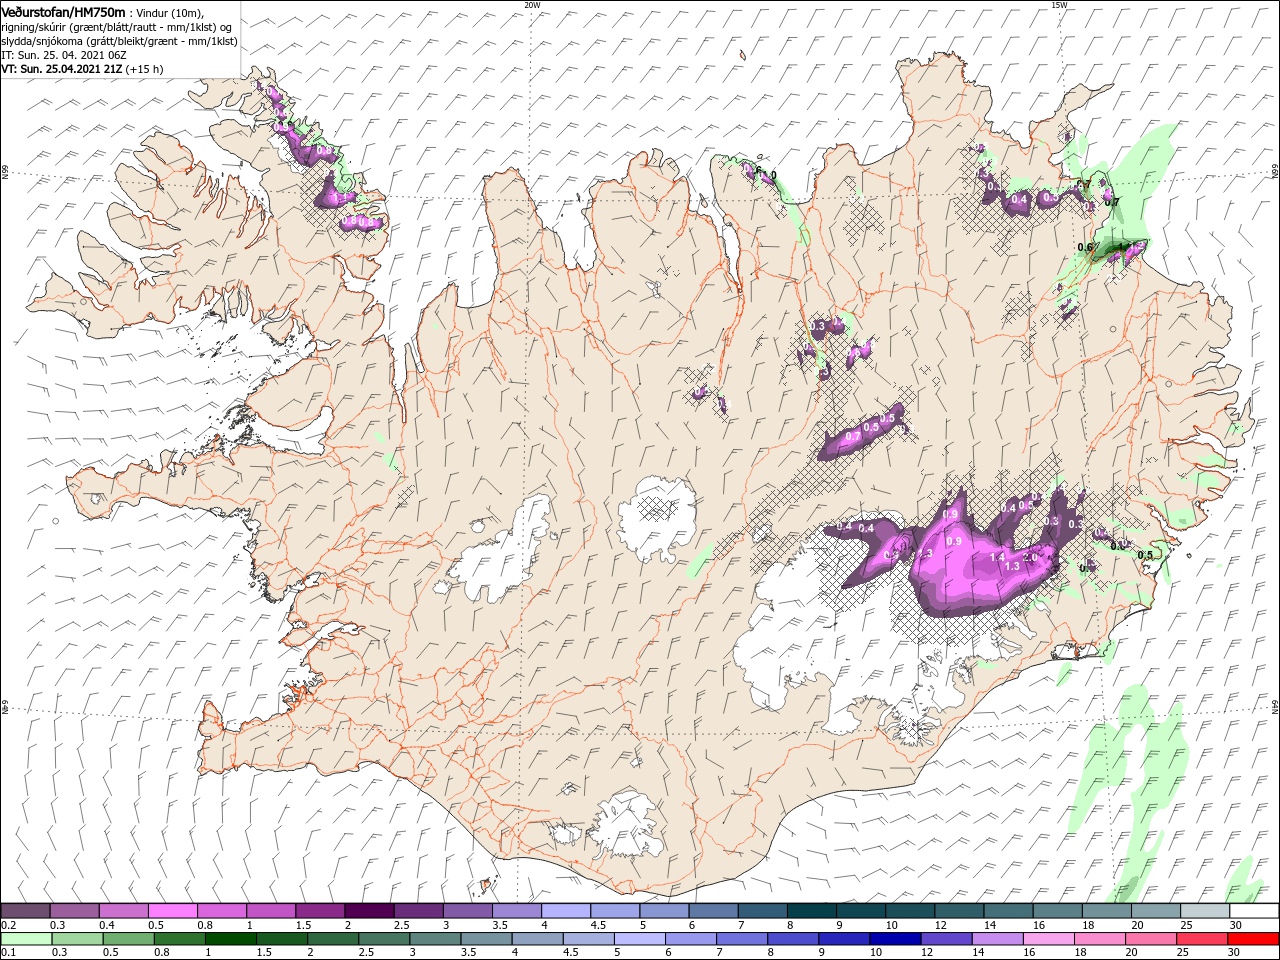Select the 'rigning/skúrir' description line
1280x960 pixels.
[117, 27]
